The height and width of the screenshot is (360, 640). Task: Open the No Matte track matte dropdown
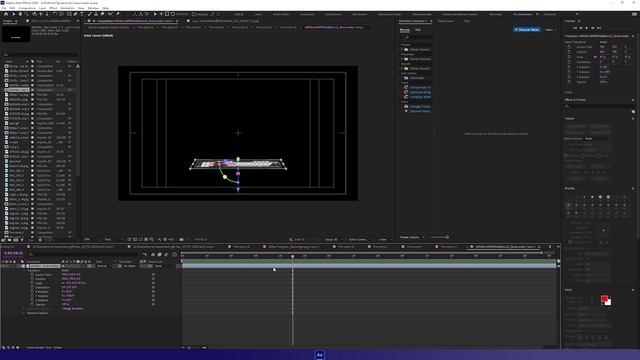click(x=130, y=266)
